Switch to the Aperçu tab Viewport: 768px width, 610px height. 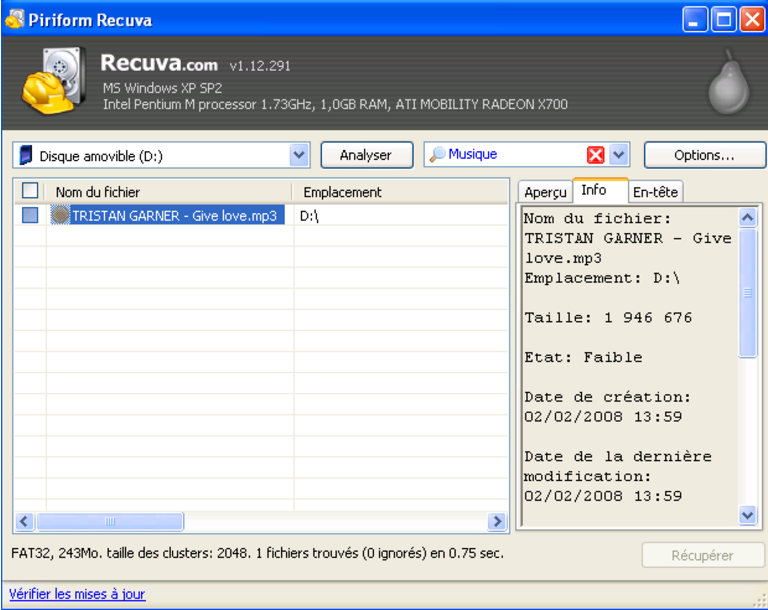[545, 192]
